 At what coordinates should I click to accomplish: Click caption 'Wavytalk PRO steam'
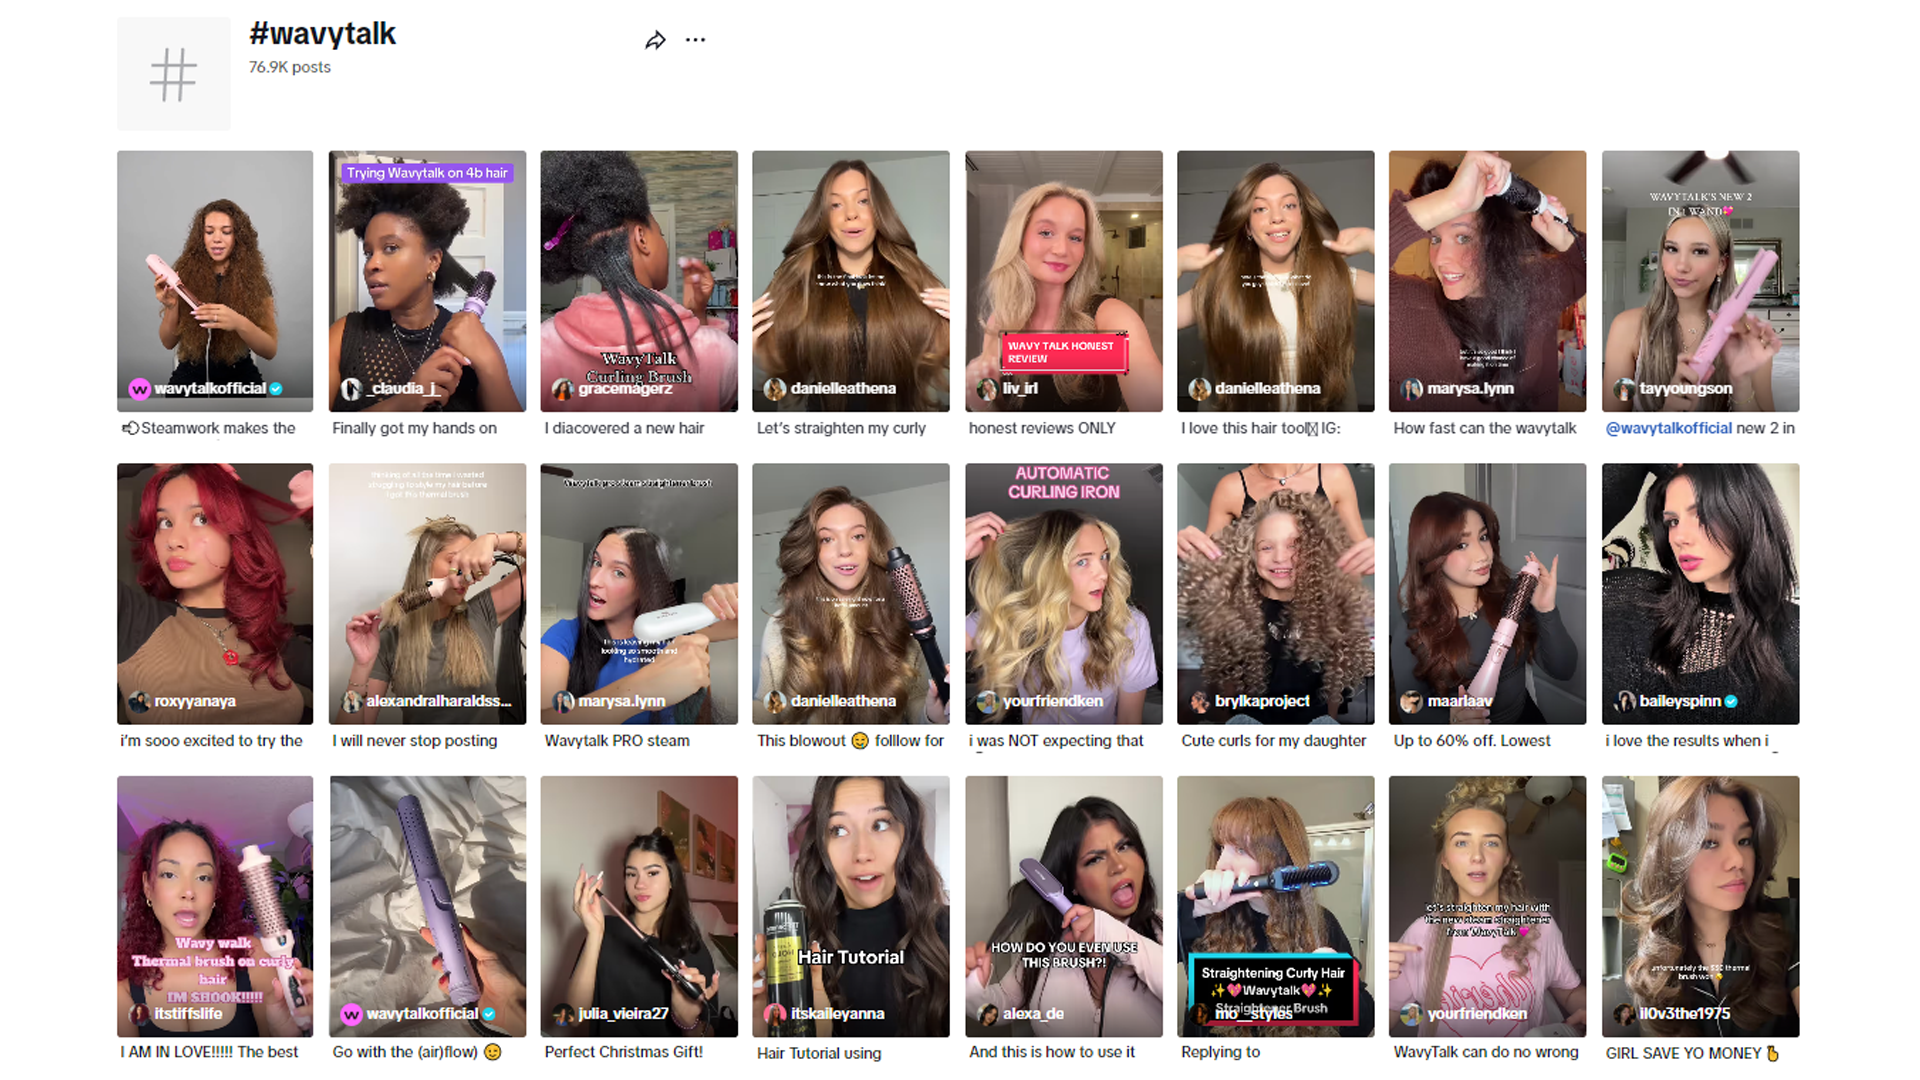617,741
